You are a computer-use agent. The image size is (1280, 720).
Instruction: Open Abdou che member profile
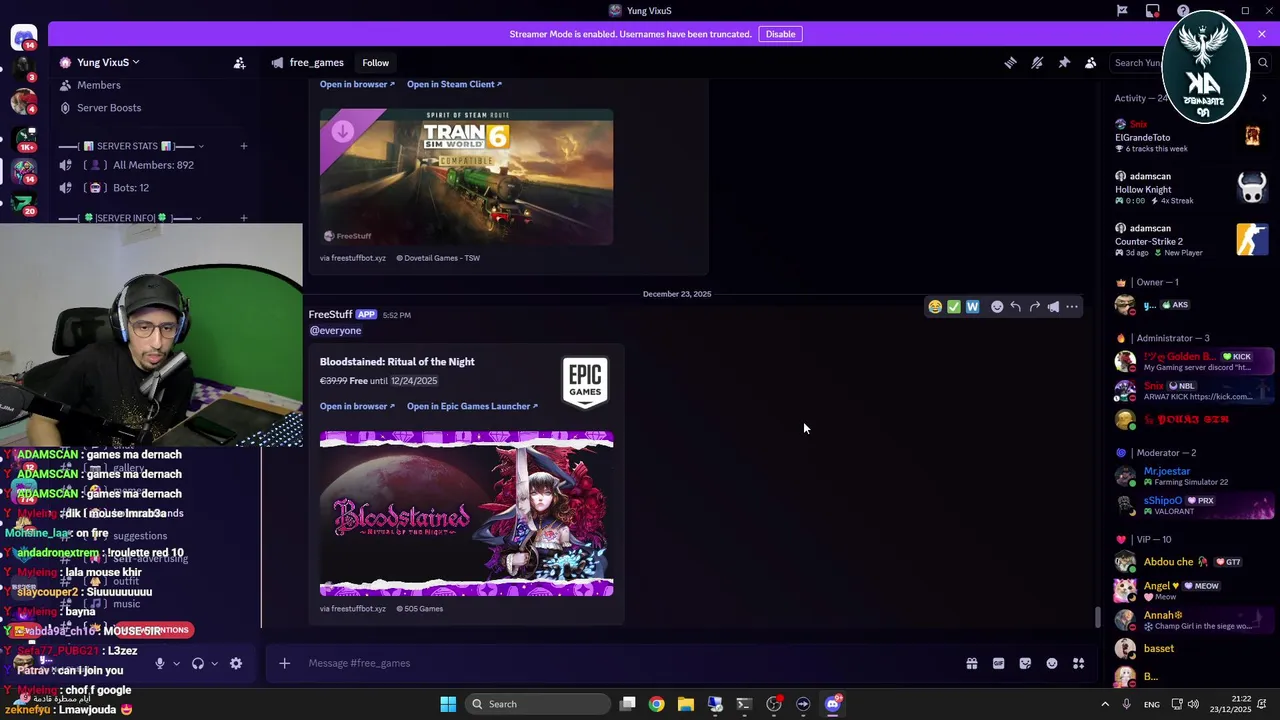point(1191,562)
